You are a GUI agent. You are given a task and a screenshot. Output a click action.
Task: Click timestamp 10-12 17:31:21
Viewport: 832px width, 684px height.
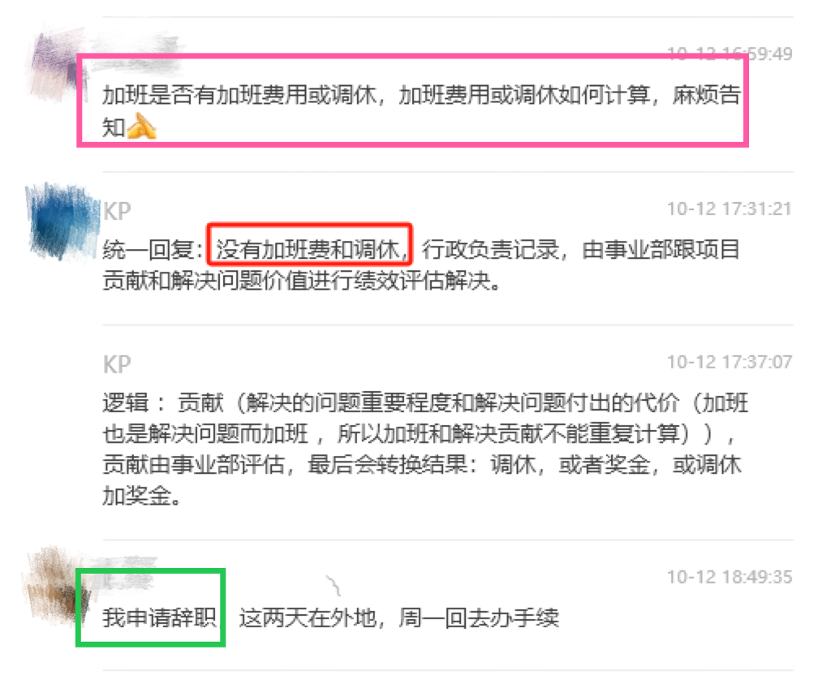coord(729,209)
